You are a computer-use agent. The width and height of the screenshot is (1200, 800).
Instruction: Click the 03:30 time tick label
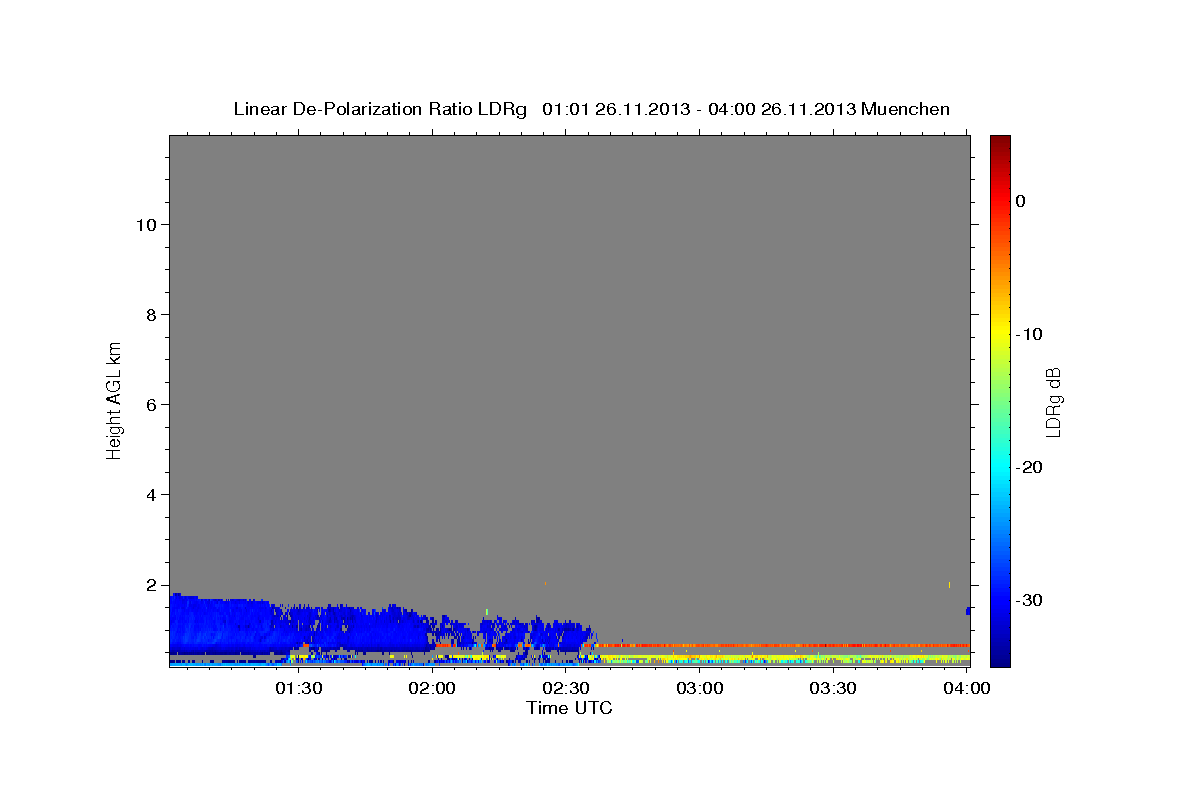(x=832, y=689)
